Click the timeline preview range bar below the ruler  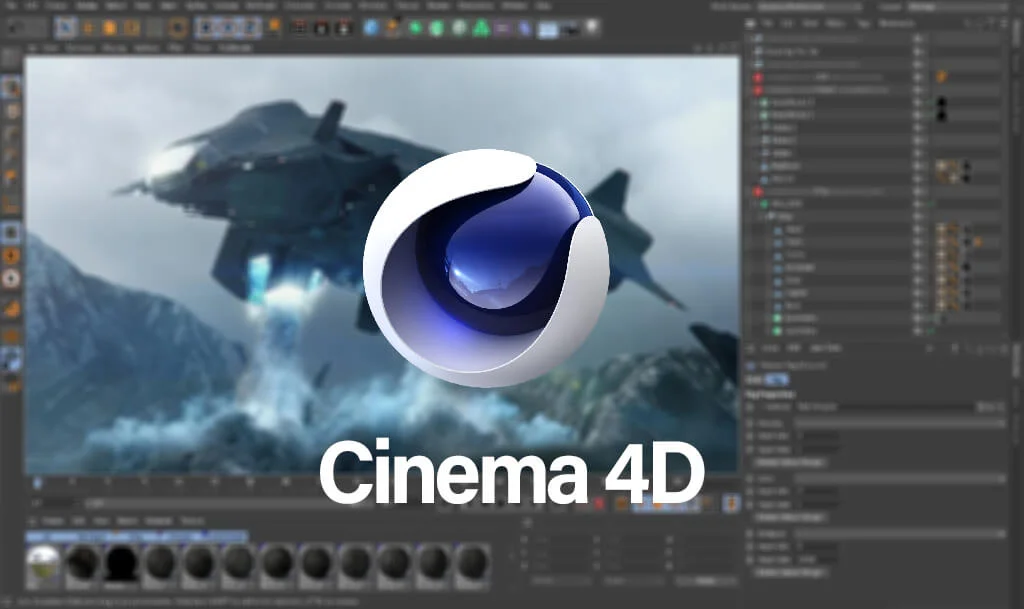click(x=261, y=503)
